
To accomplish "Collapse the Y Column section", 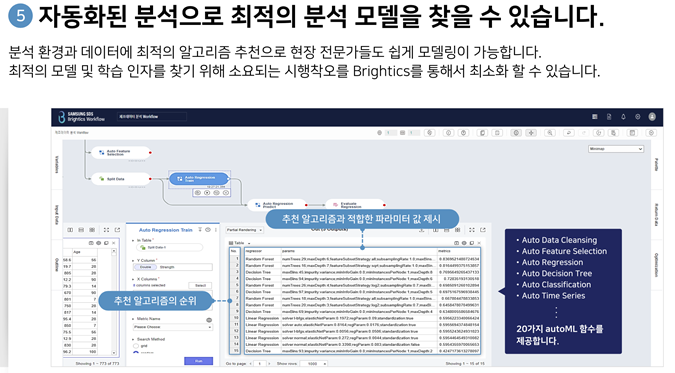I will pyautogui.click(x=133, y=261).
